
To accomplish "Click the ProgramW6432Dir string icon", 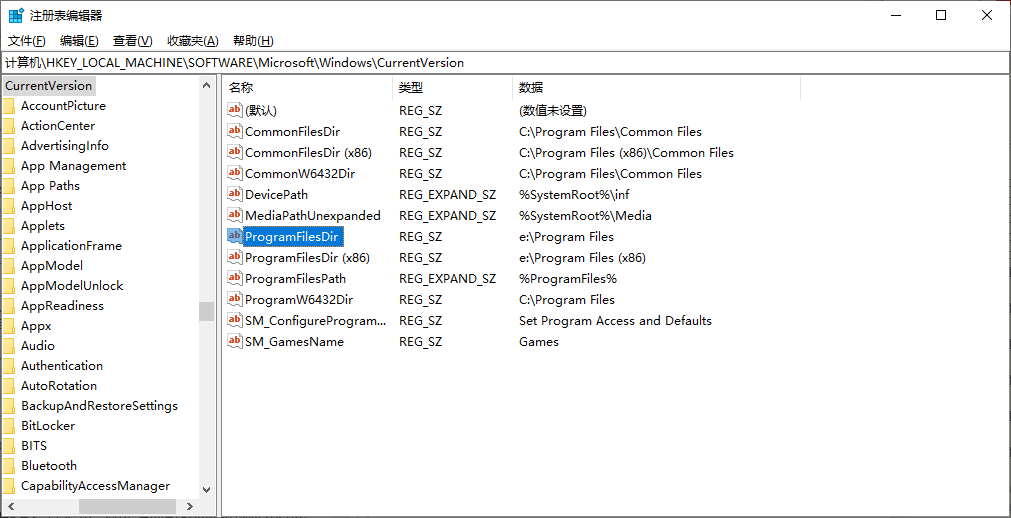I will pyautogui.click(x=235, y=299).
